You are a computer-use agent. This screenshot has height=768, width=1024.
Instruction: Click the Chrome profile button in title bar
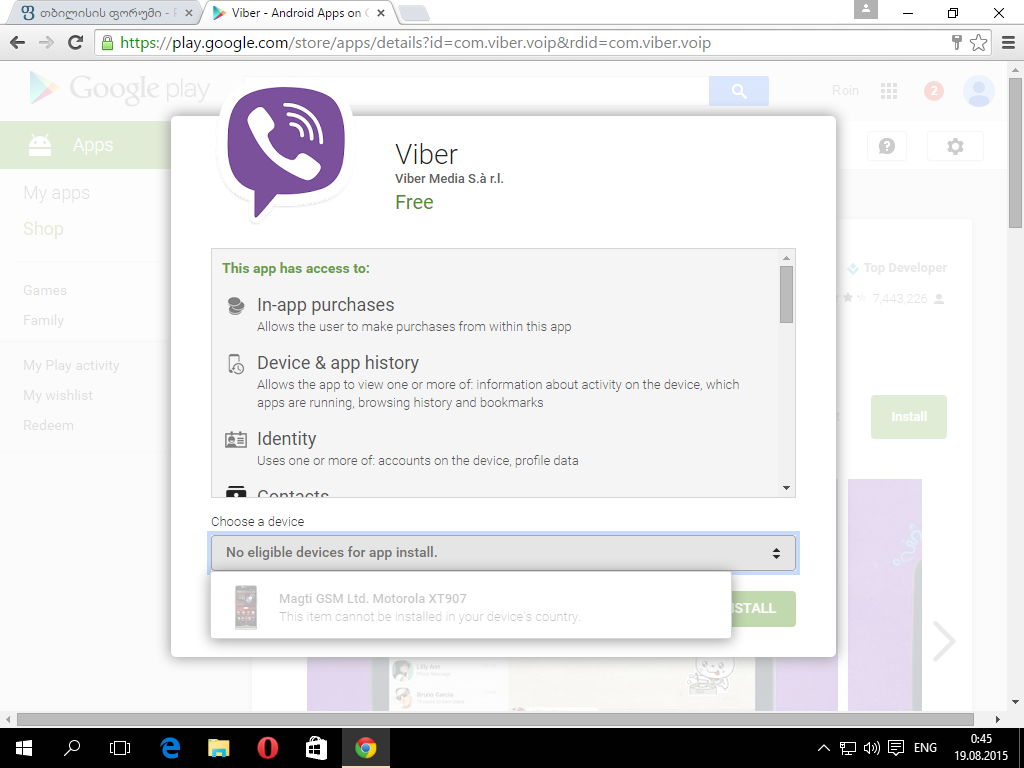(x=865, y=9)
